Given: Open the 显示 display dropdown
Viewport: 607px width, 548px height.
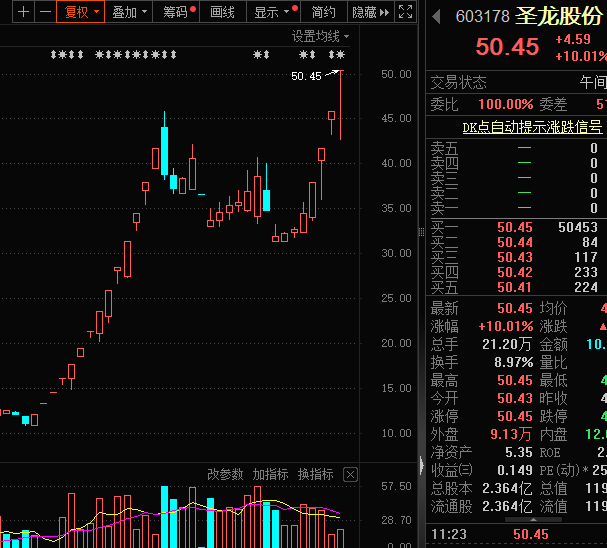Looking at the screenshot, I should click(272, 12).
